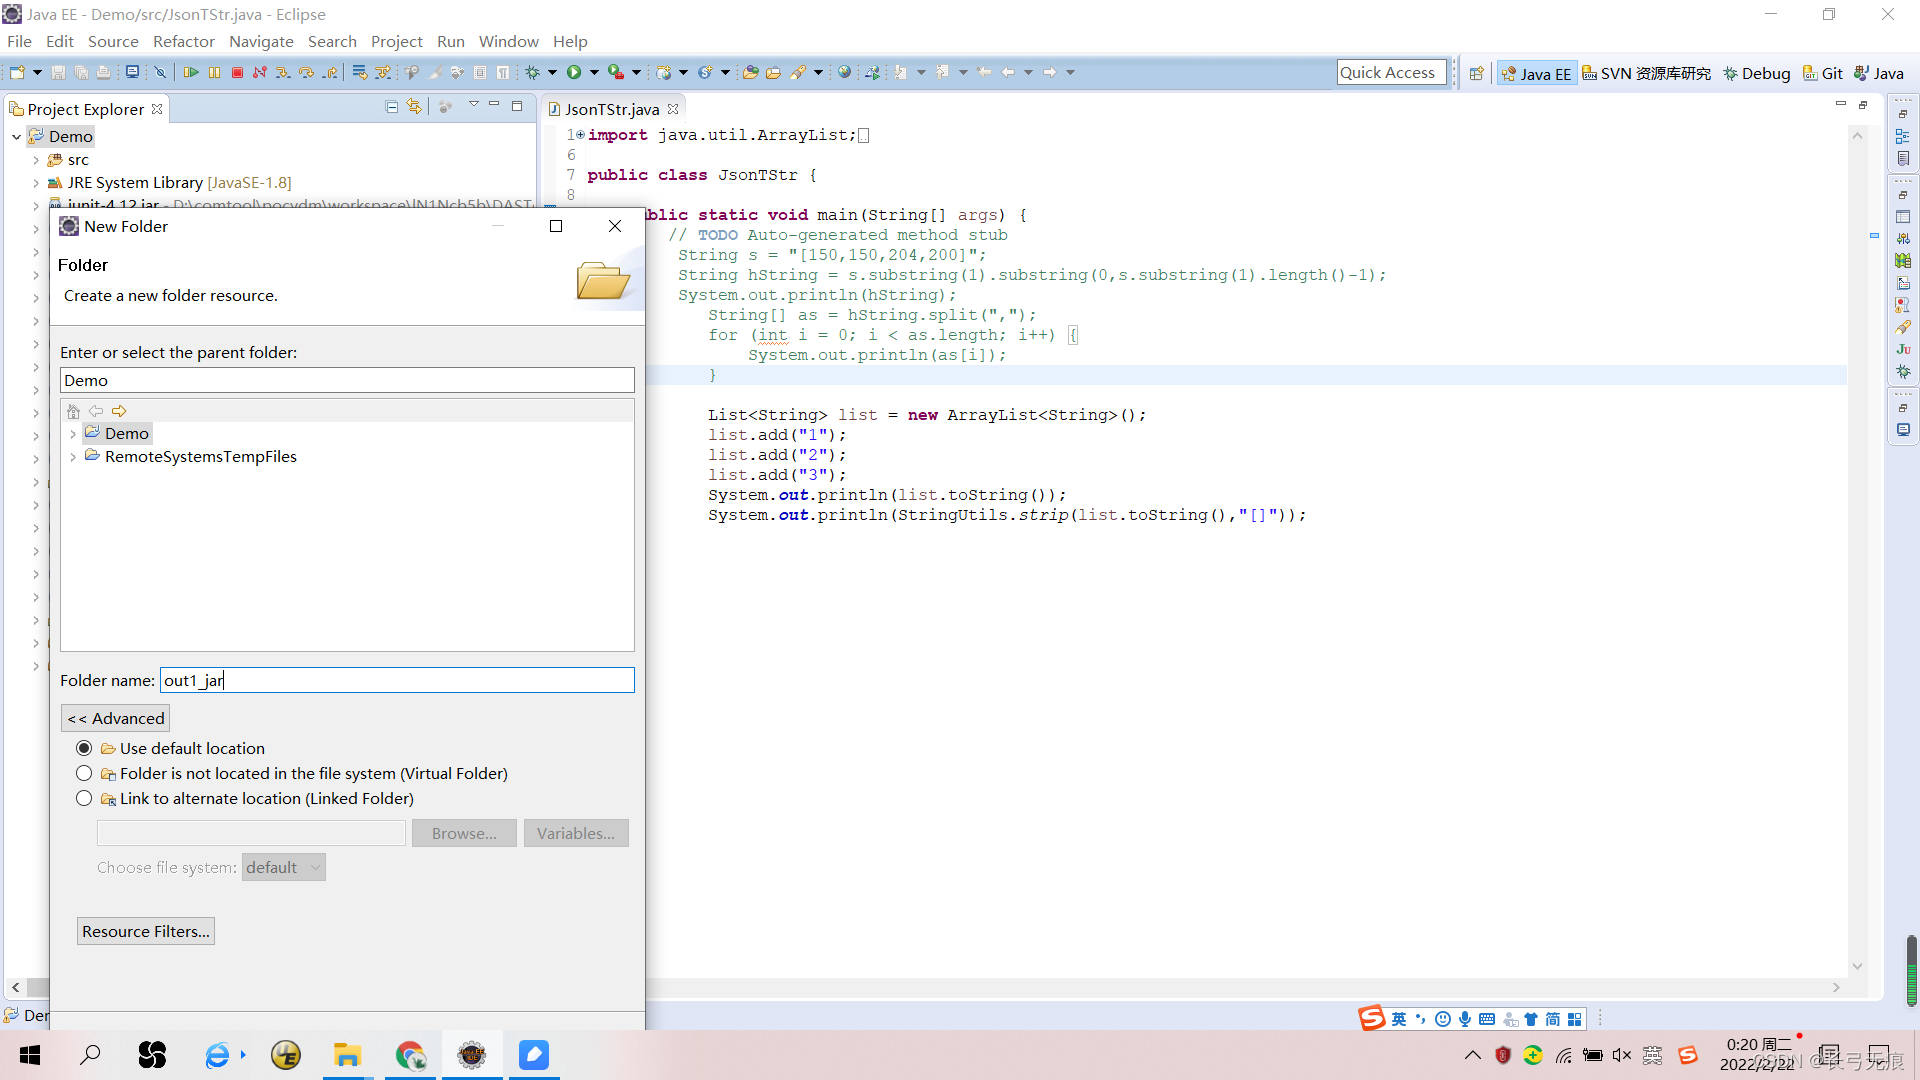Select Virtual Folder radio button
The width and height of the screenshot is (1920, 1080).
coord(83,773)
